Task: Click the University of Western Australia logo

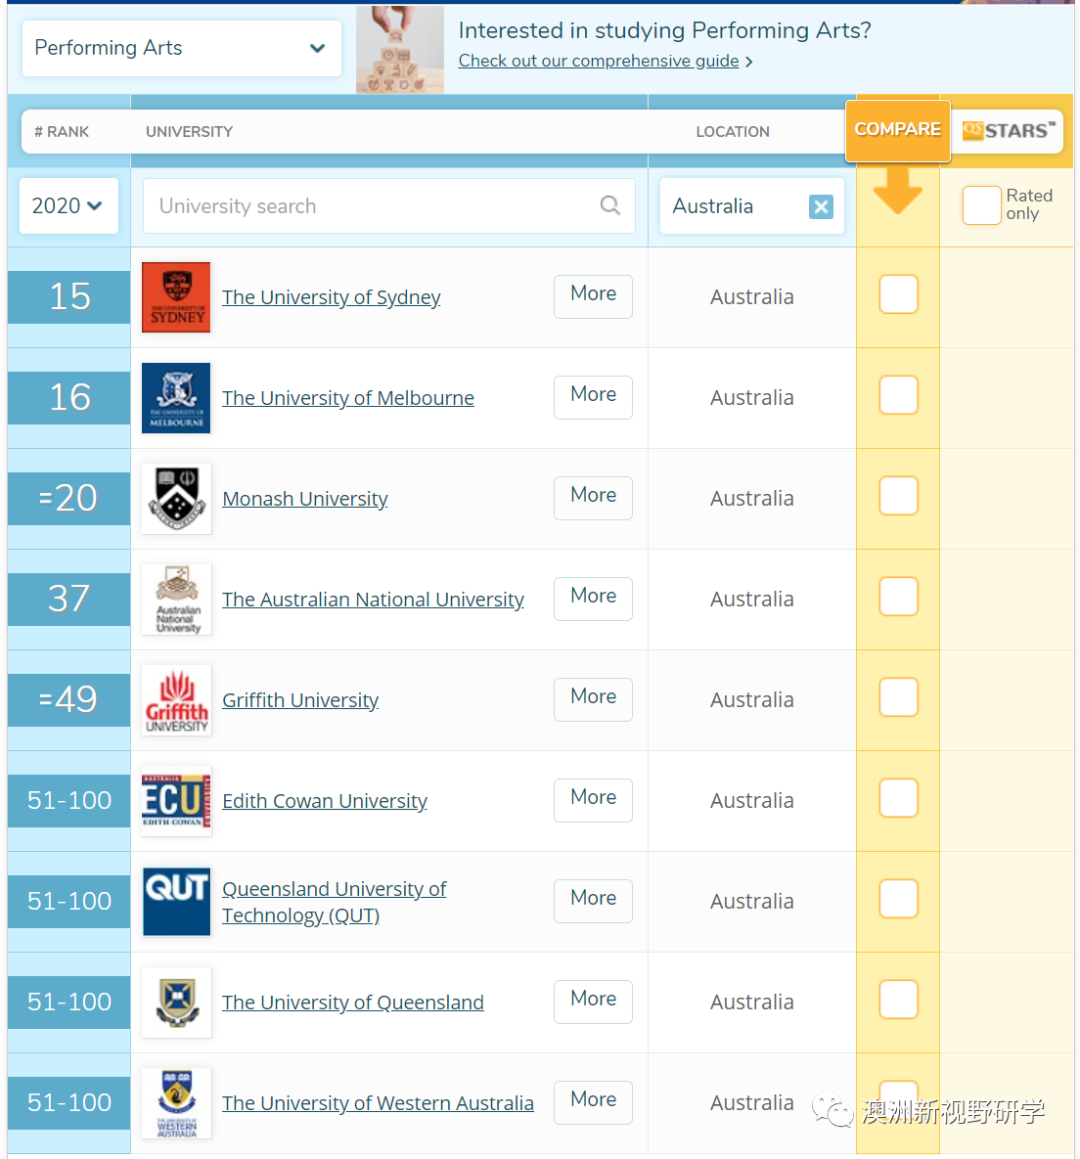Action: click(x=176, y=1103)
